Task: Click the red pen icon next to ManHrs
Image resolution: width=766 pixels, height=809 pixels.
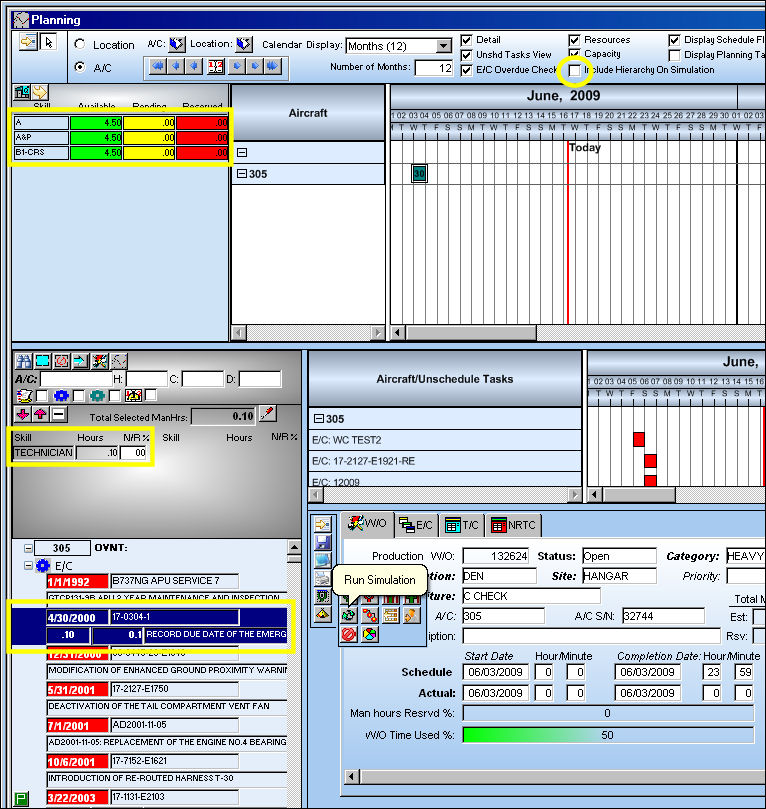Action: (x=267, y=414)
